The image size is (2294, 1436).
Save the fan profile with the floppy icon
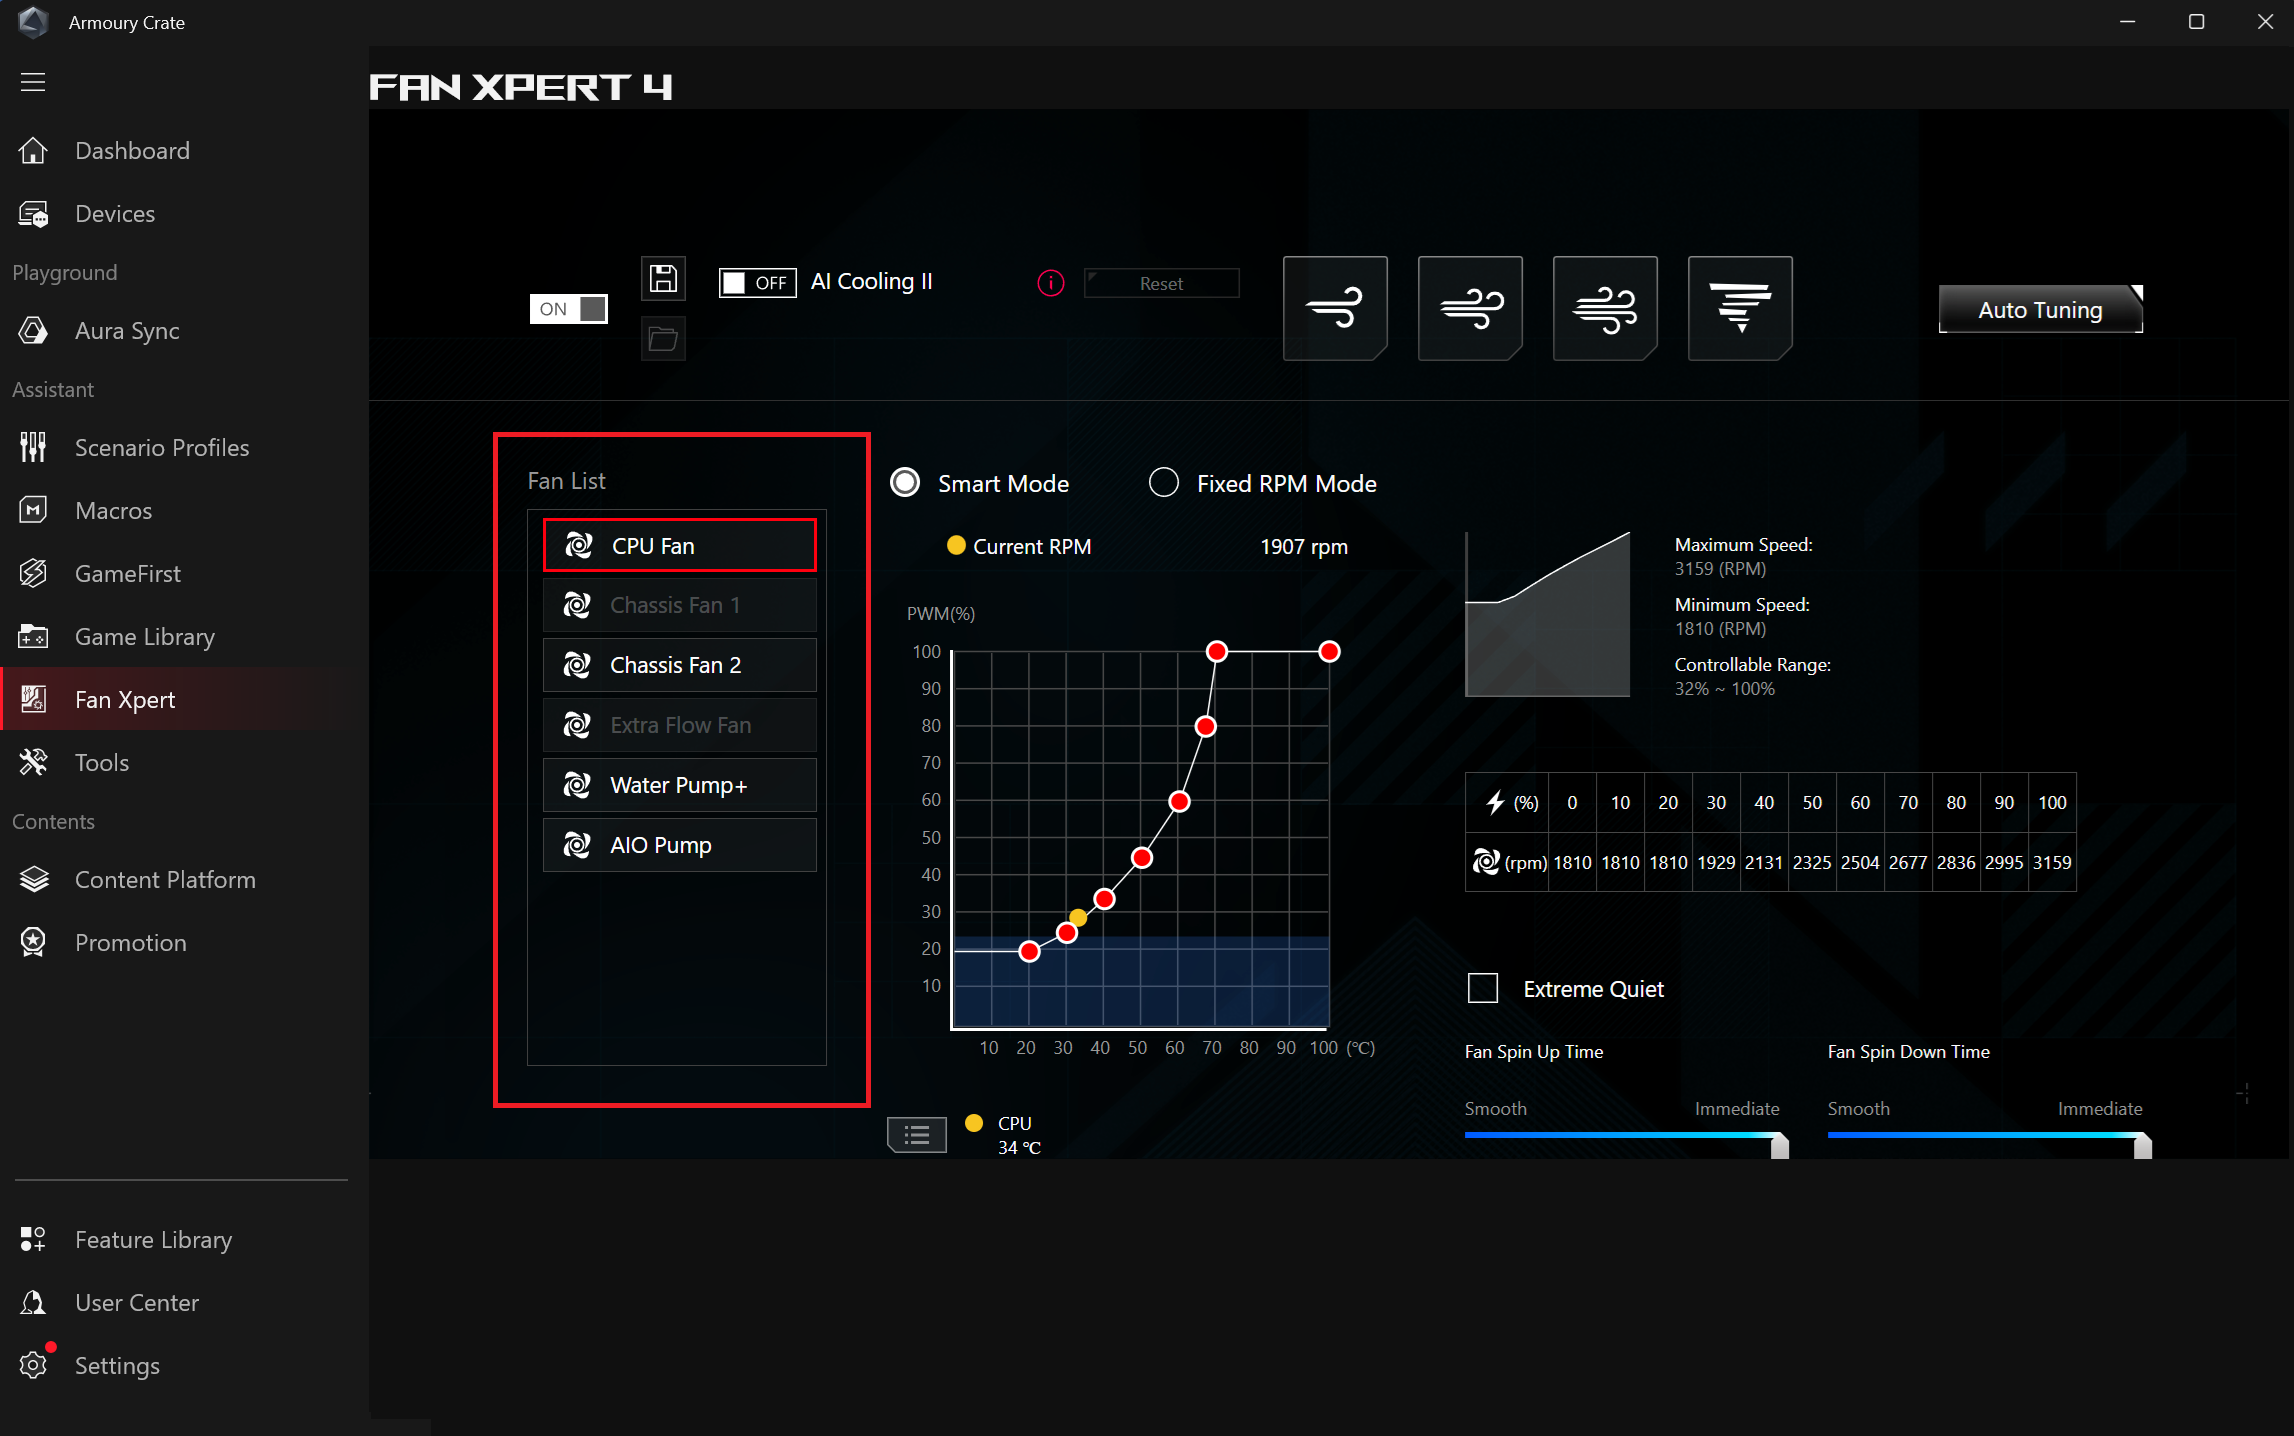(663, 278)
